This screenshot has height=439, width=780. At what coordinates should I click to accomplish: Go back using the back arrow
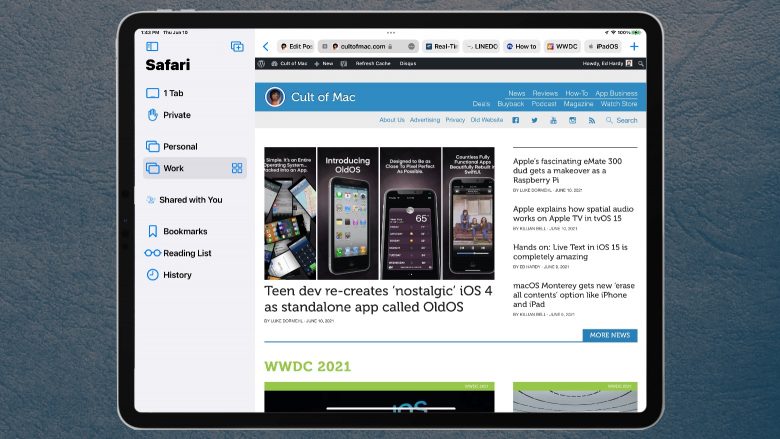(x=265, y=46)
